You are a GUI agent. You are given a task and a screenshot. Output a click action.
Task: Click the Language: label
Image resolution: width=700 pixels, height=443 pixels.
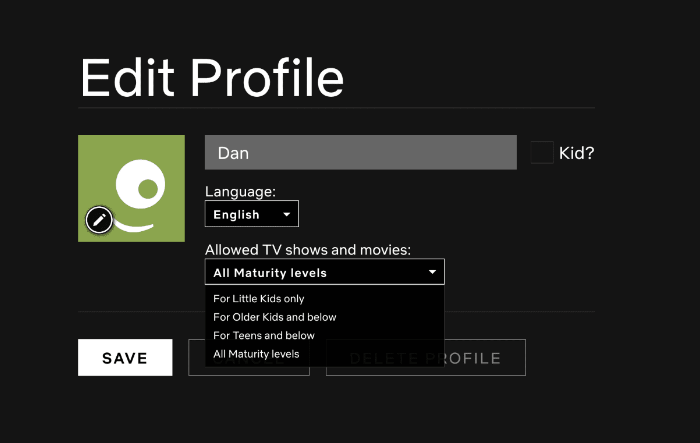tap(240, 191)
